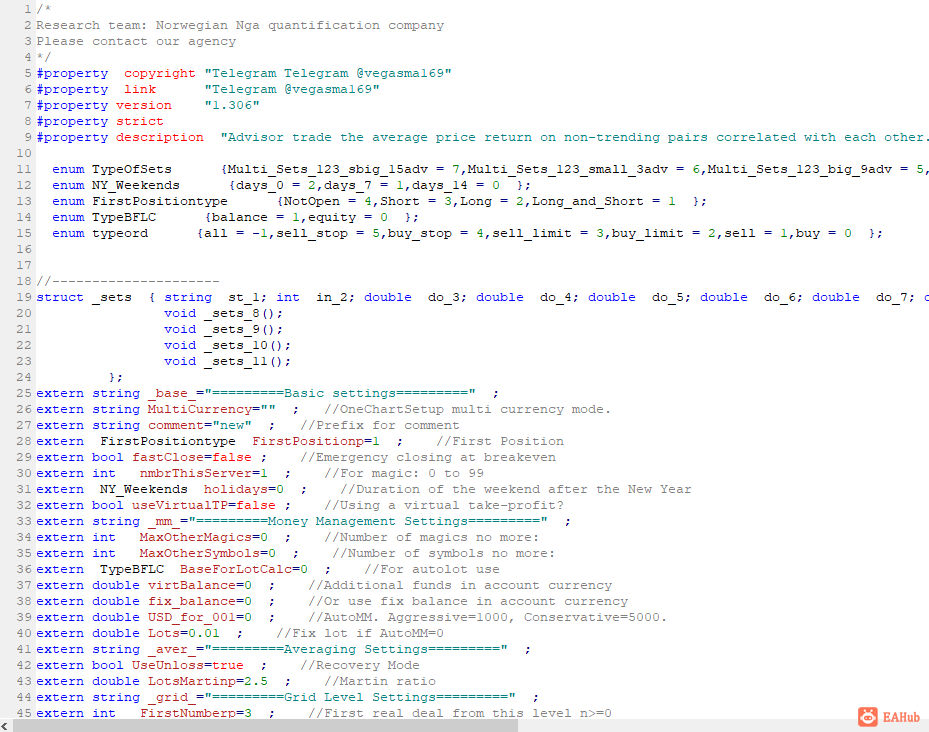The image size is (929, 732).
Task: Click the MultiCurrency variable name
Action: [x=200, y=409]
